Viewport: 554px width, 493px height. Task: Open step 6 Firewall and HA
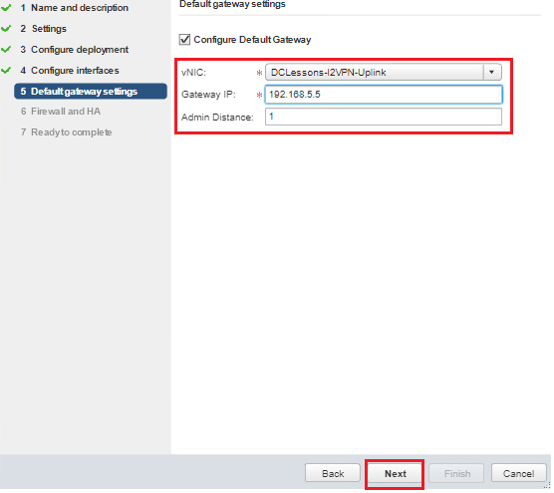point(61,111)
